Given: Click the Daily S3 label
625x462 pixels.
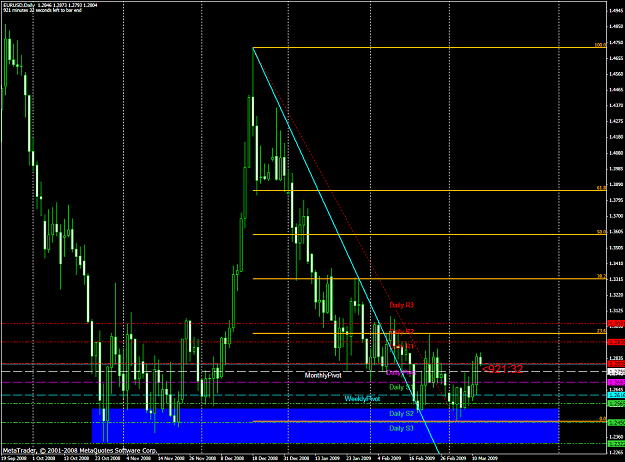Looking at the screenshot, I should [x=401, y=429].
